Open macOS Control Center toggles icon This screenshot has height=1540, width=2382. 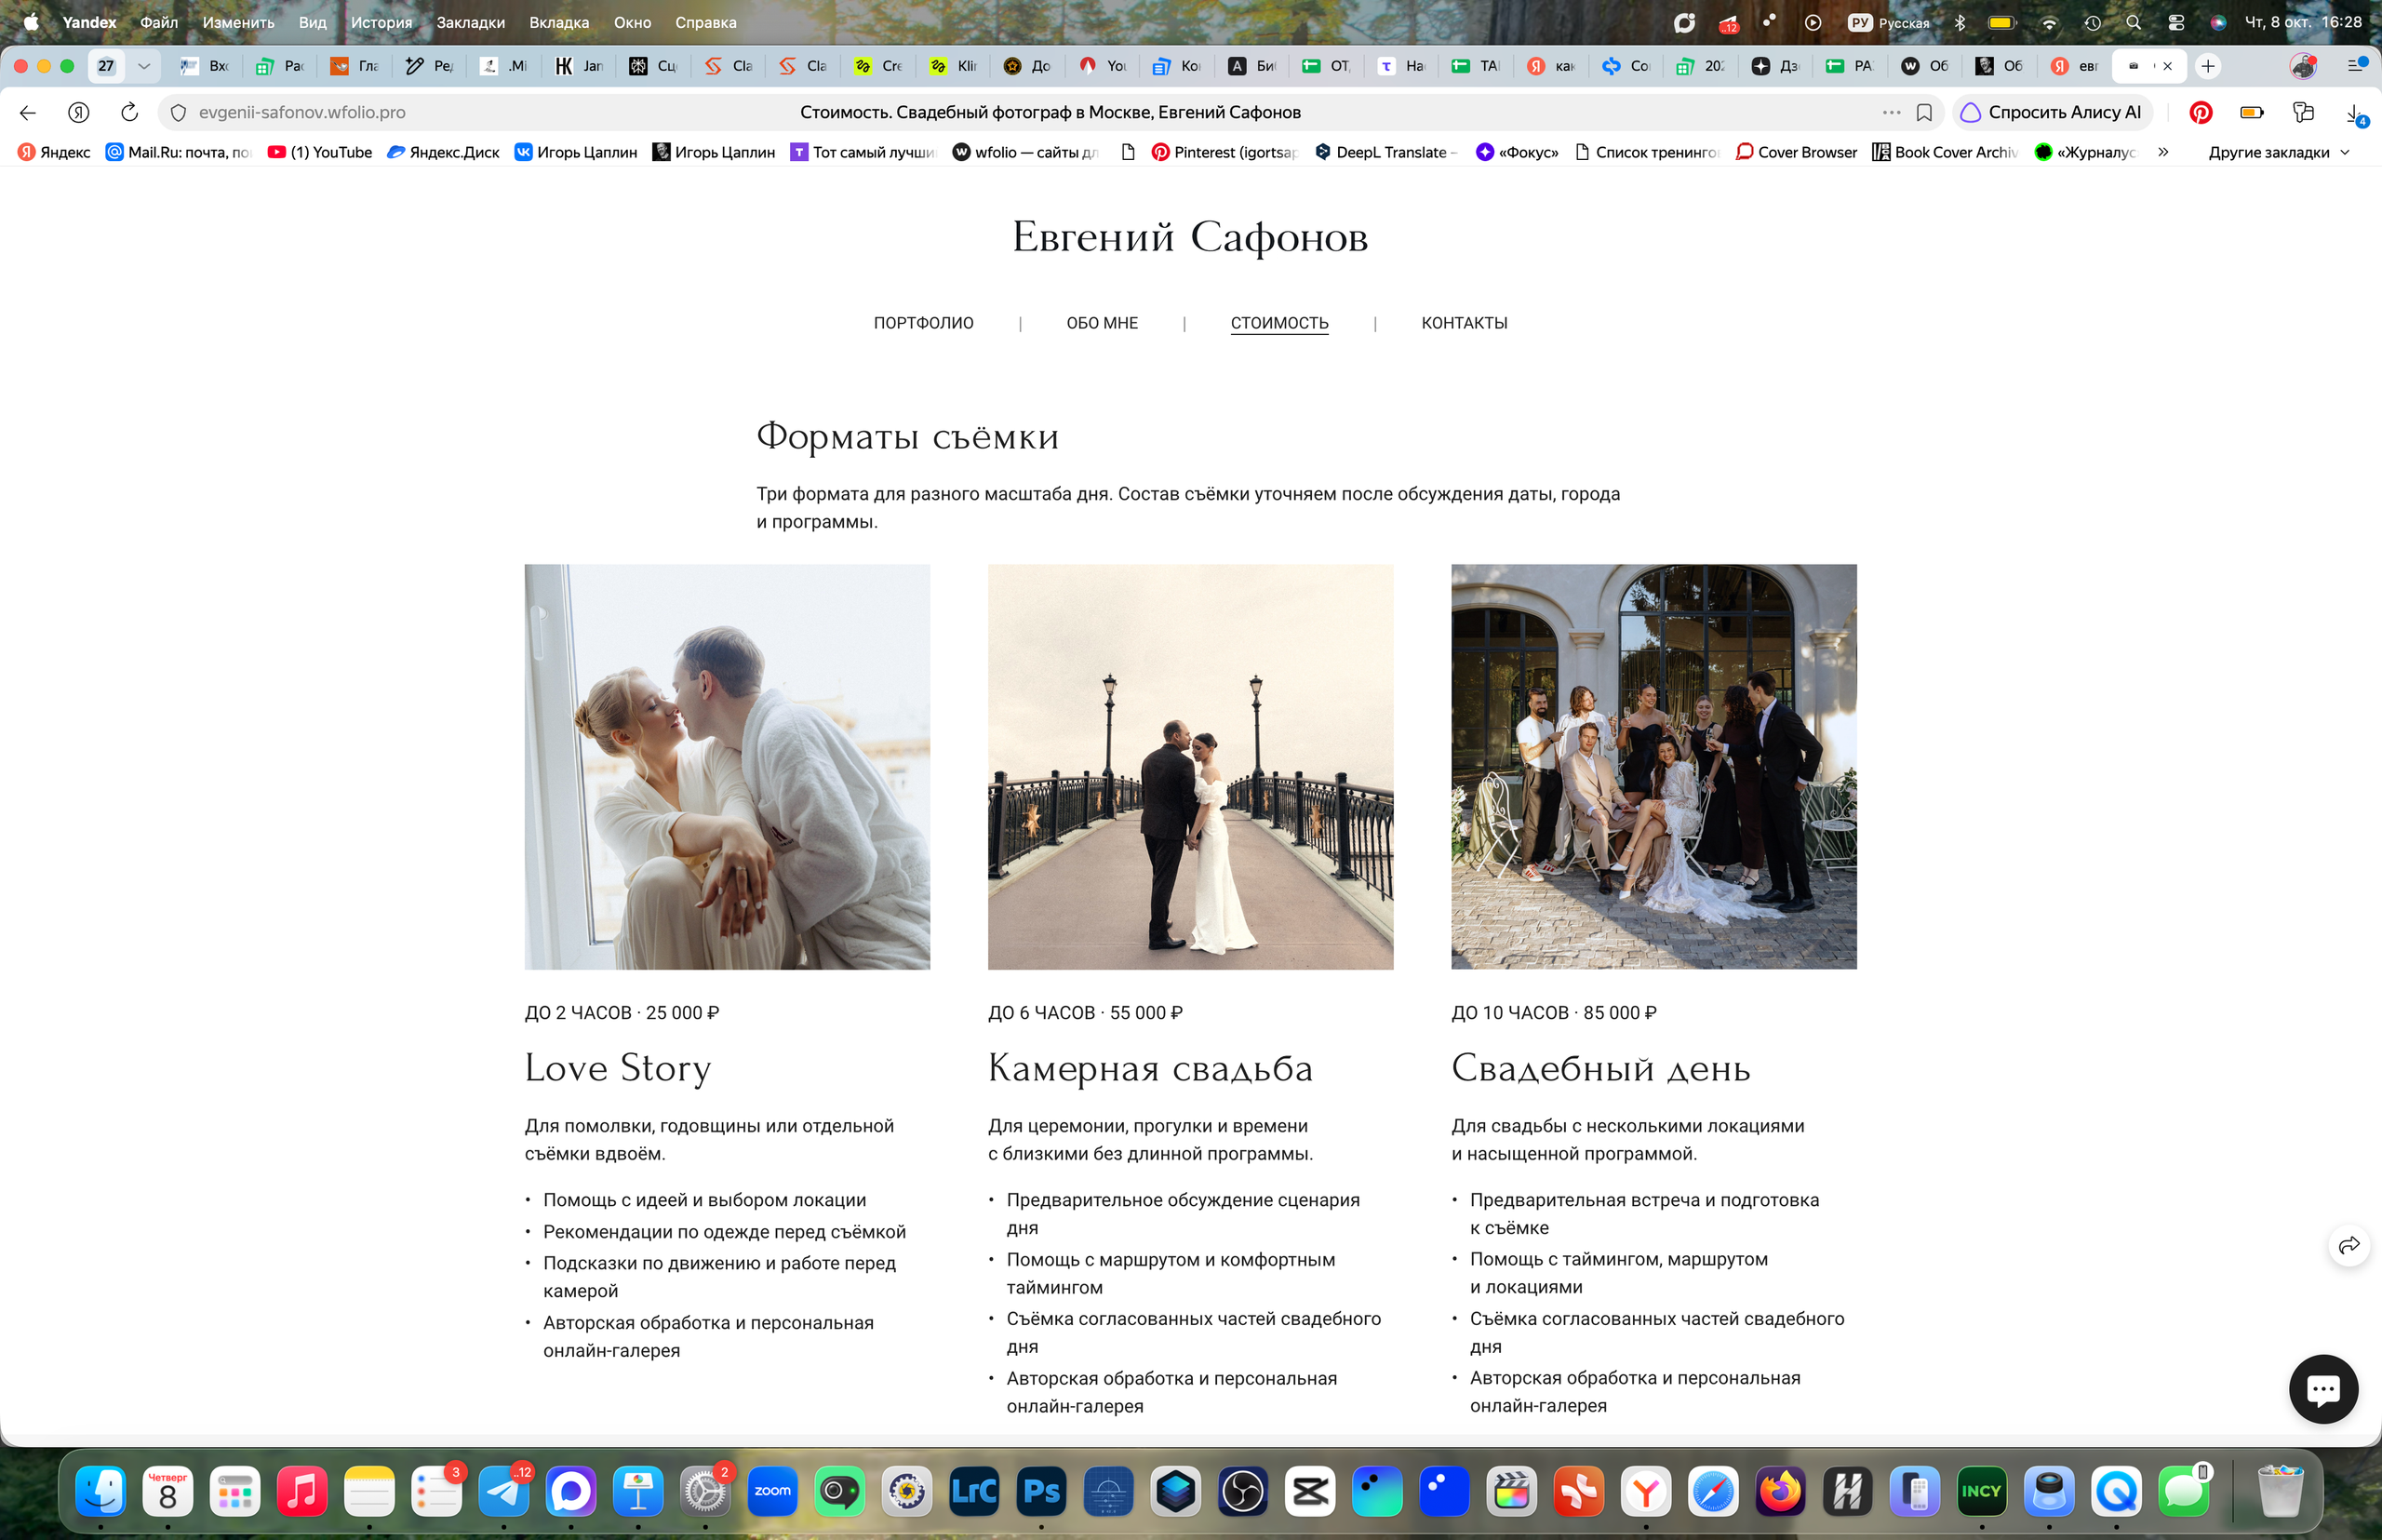(x=2175, y=22)
